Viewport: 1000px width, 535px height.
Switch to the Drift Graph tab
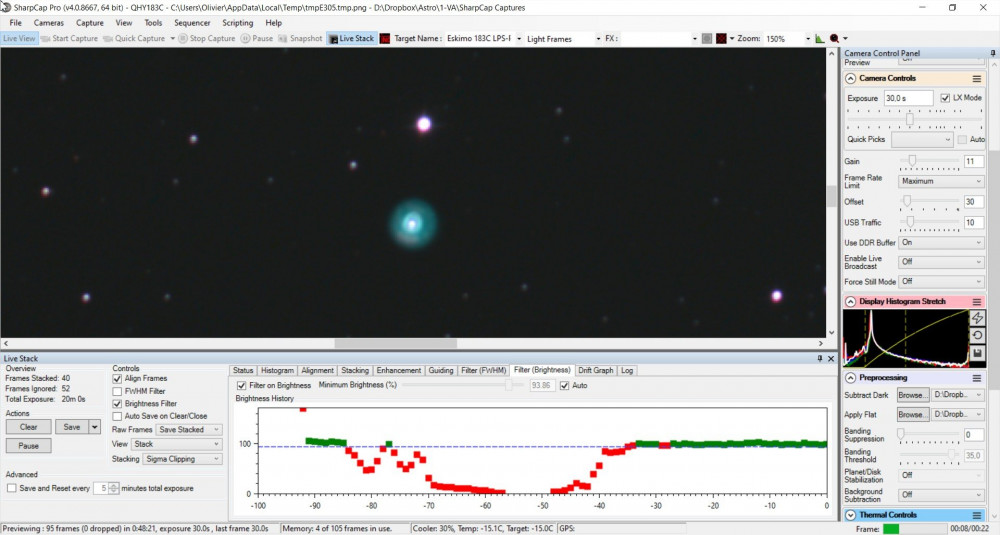[596, 370]
